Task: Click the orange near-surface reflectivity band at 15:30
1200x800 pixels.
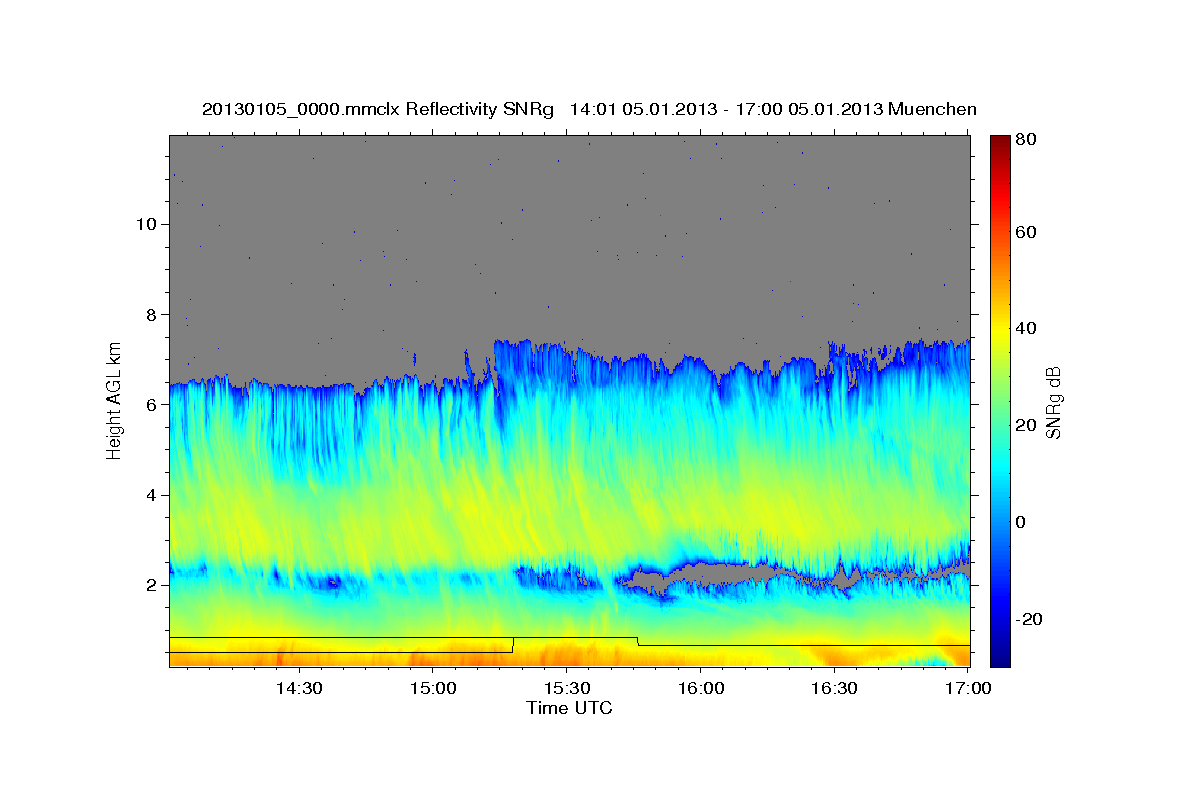Action: (x=566, y=656)
